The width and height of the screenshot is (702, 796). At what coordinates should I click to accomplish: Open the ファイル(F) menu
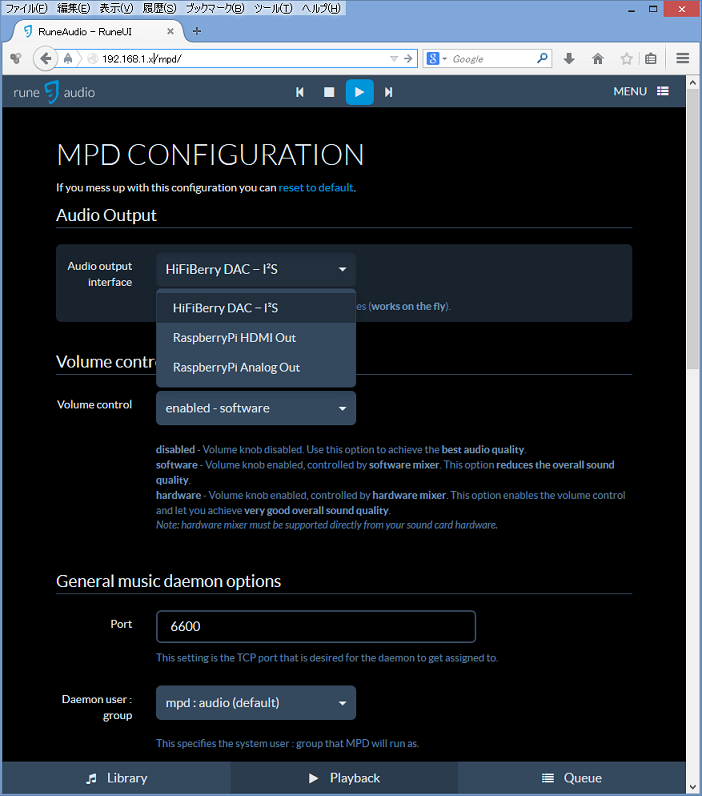[26, 8]
